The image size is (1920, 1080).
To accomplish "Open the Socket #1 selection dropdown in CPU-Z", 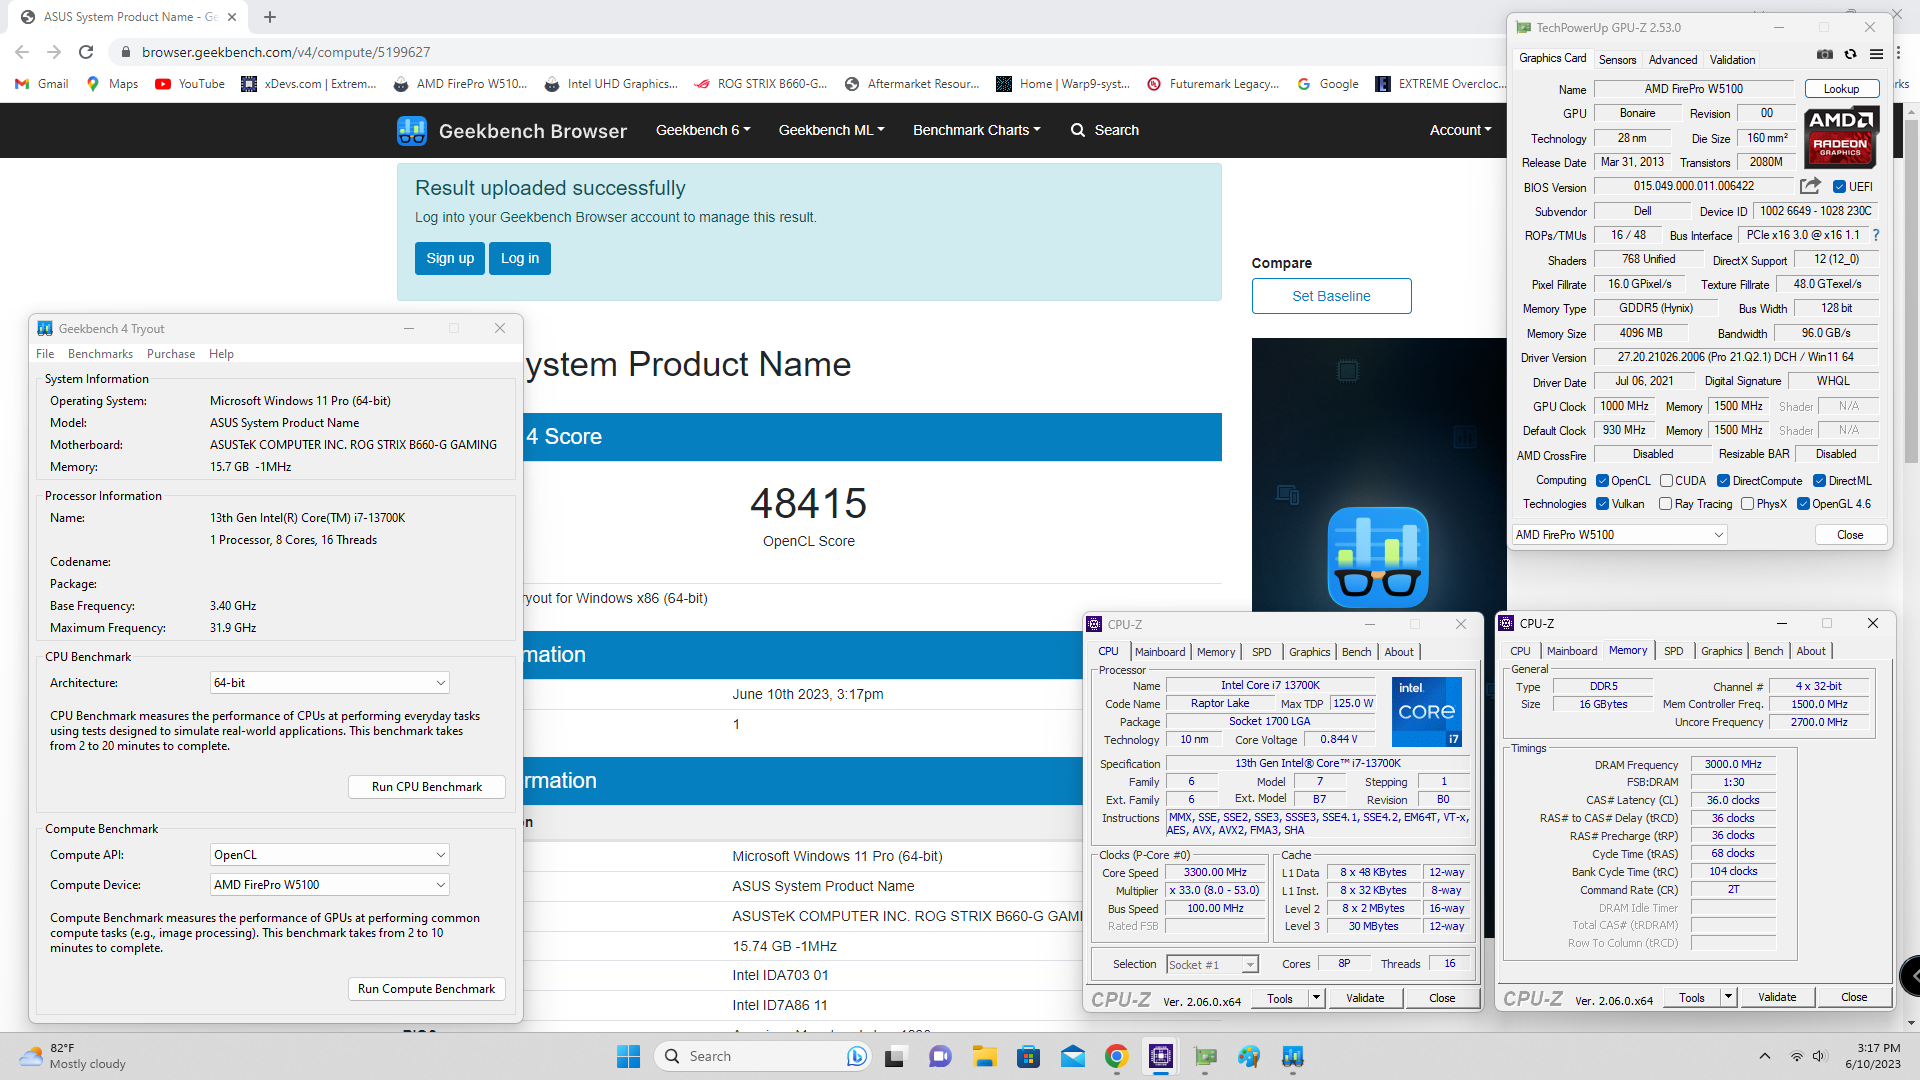I will tap(1211, 965).
